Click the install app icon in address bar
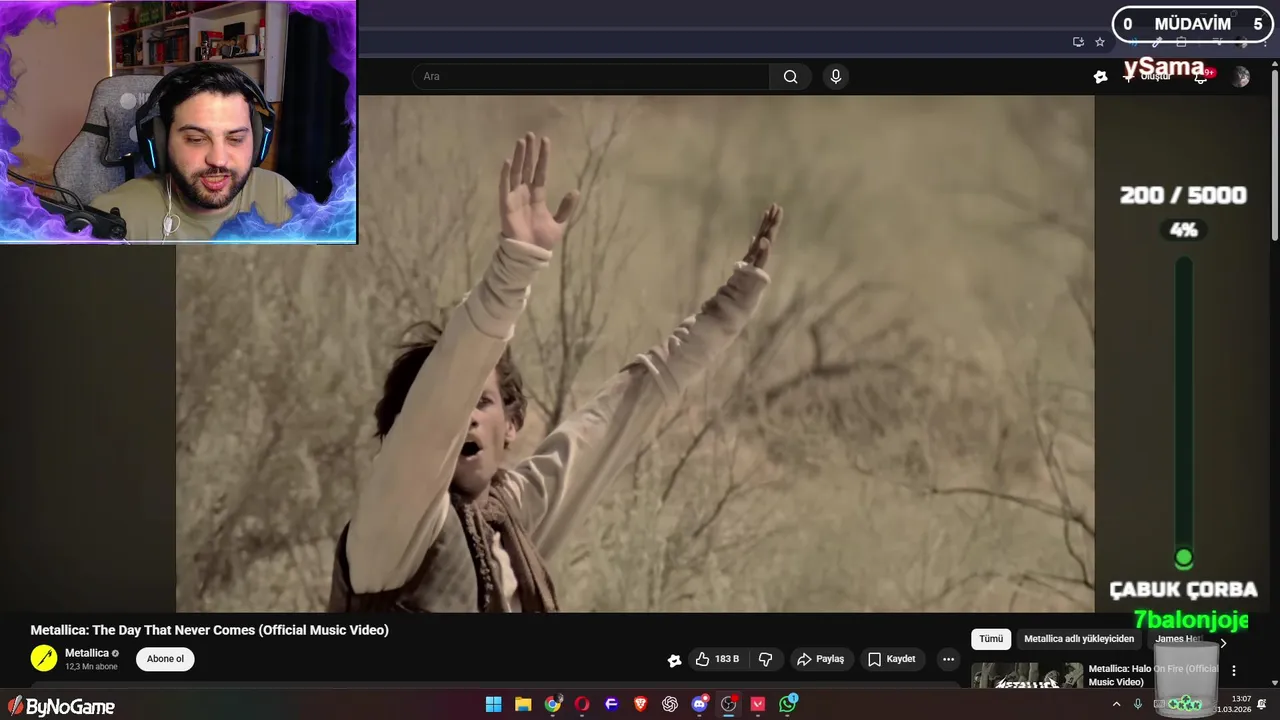Viewport: 1280px width, 720px height. pos(1078,42)
